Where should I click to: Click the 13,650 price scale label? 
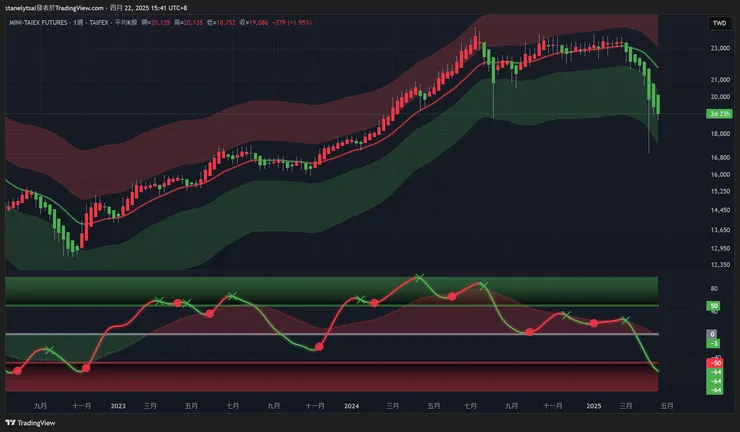[720, 230]
